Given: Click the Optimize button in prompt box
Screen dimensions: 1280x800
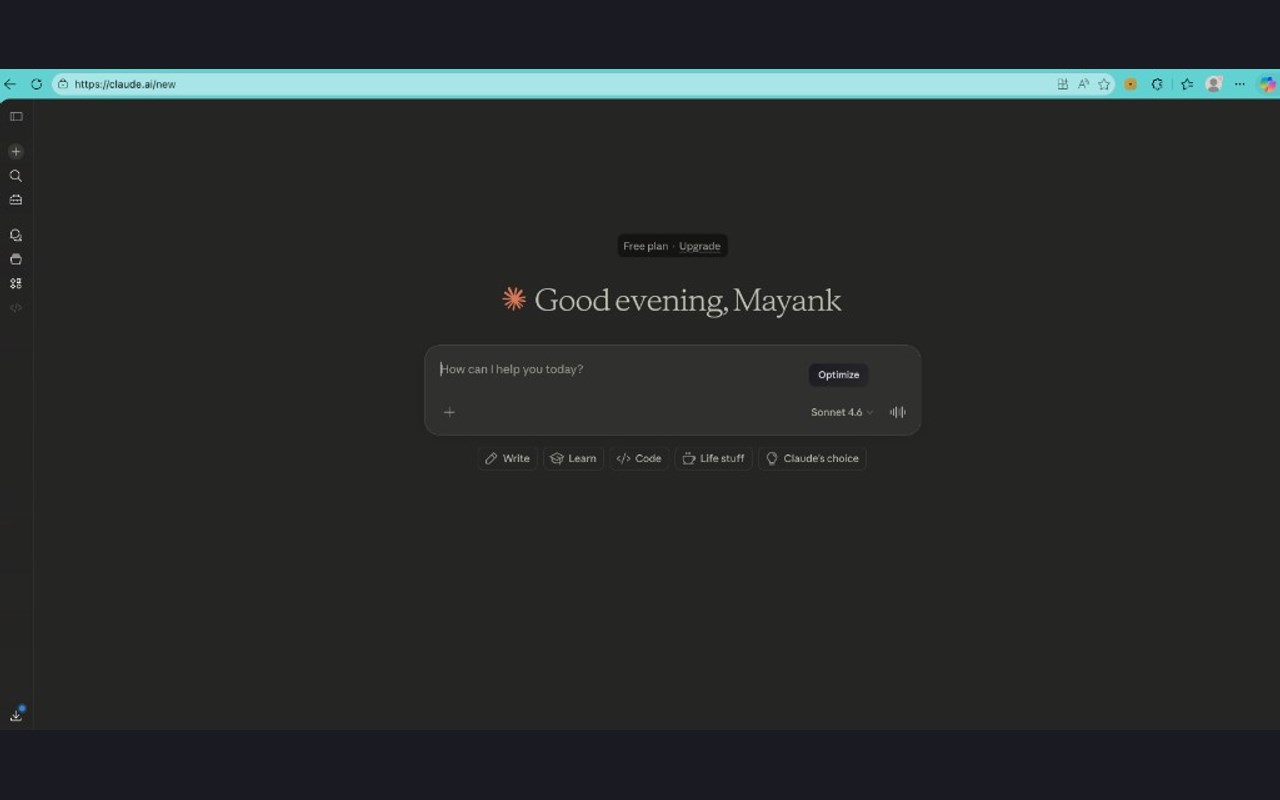Looking at the screenshot, I should pyautogui.click(x=838, y=375).
